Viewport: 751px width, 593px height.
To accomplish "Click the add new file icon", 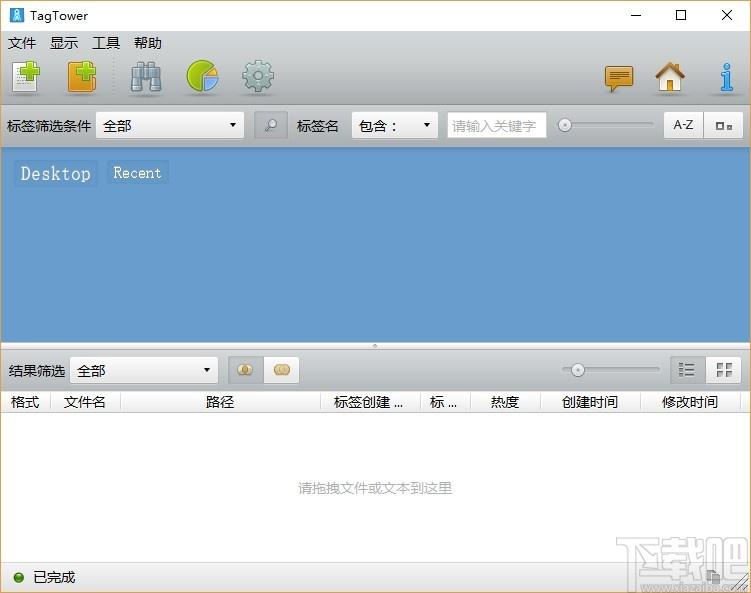I will [x=26, y=77].
